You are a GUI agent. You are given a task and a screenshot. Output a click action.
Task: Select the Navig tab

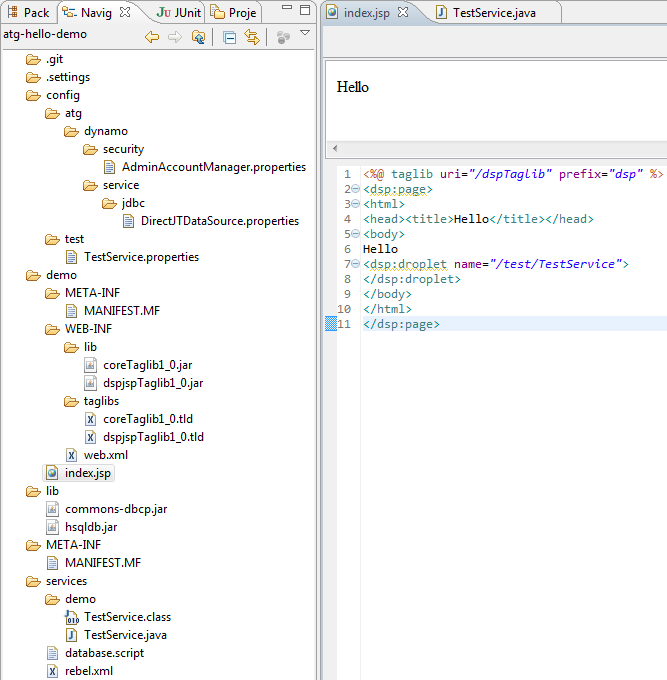(88, 13)
